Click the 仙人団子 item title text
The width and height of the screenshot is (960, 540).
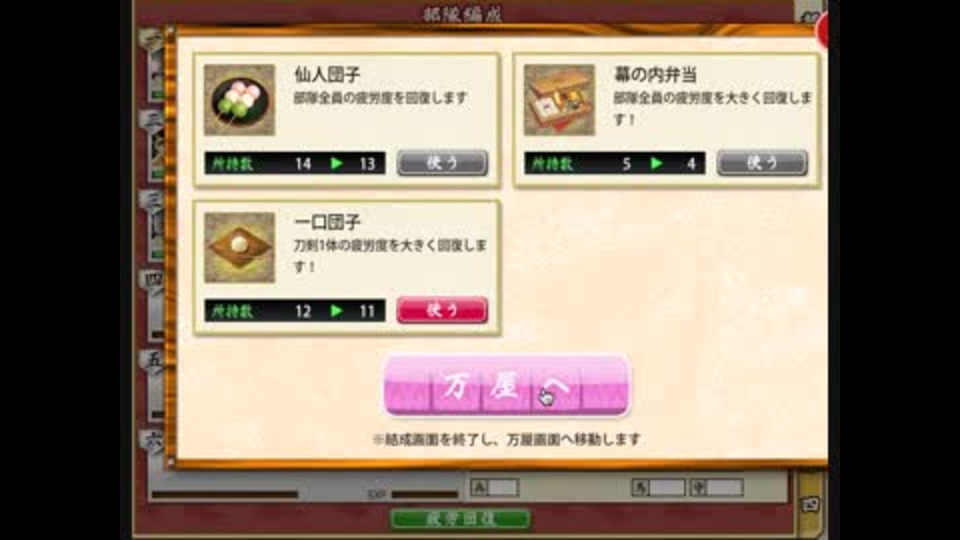pyautogui.click(x=327, y=75)
